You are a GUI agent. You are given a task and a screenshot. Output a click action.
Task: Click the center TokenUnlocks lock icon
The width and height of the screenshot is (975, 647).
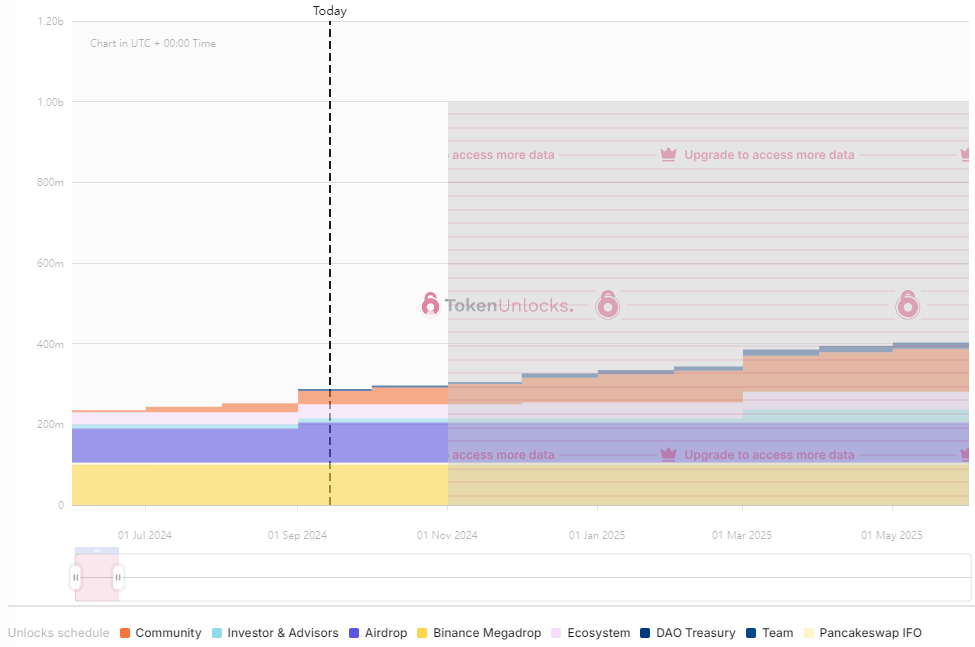[x=608, y=304]
